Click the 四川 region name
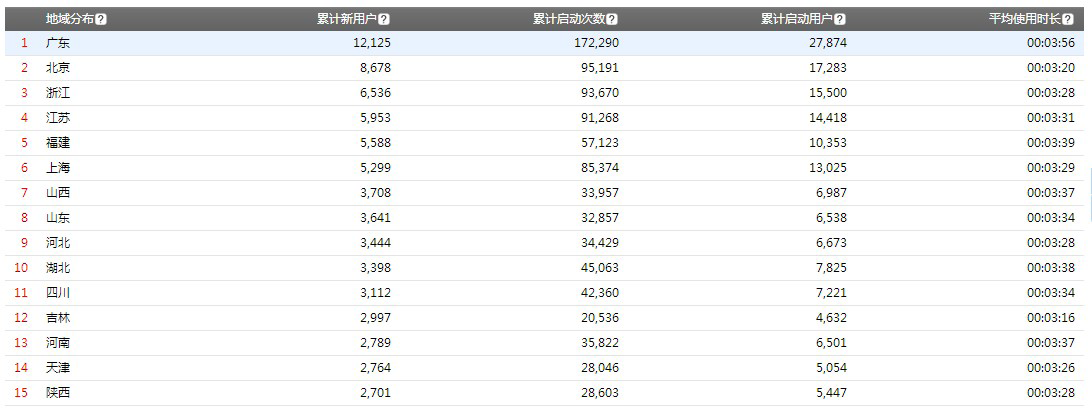The height and width of the screenshot is (408, 1092). [x=58, y=293]
